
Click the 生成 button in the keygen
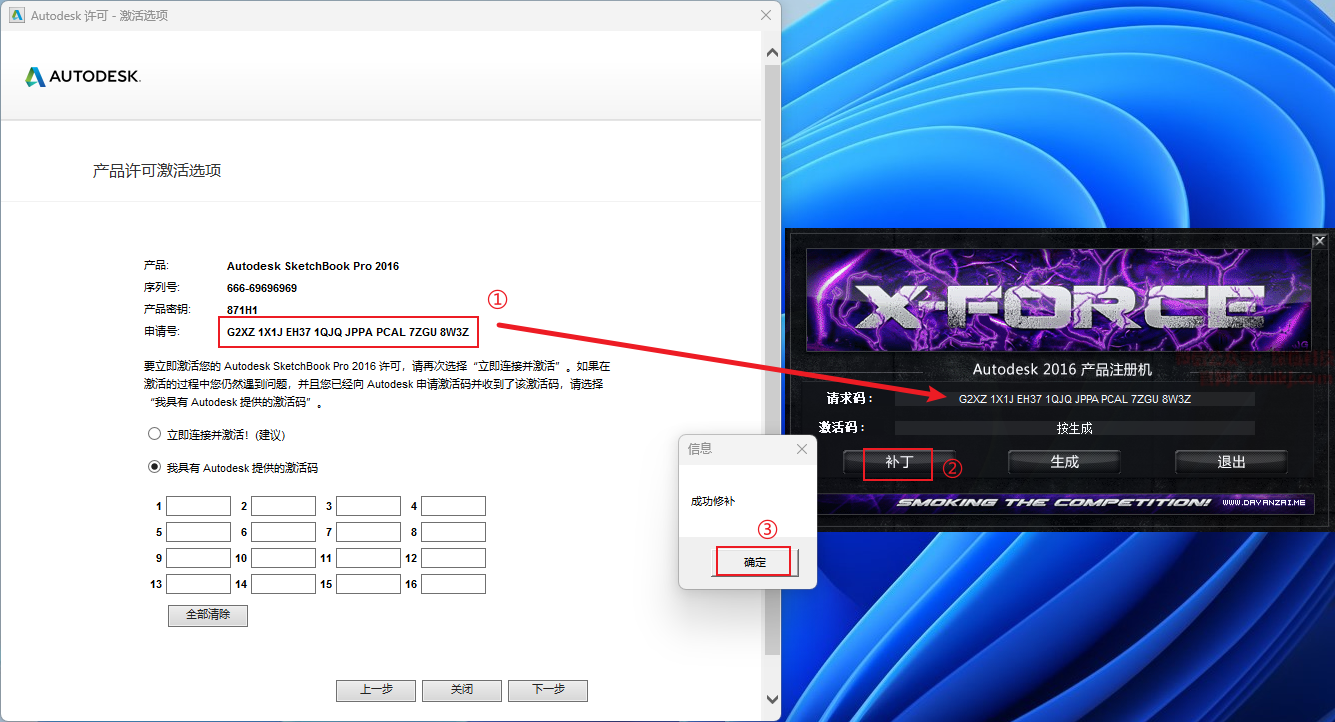(x=1064, y=462)
